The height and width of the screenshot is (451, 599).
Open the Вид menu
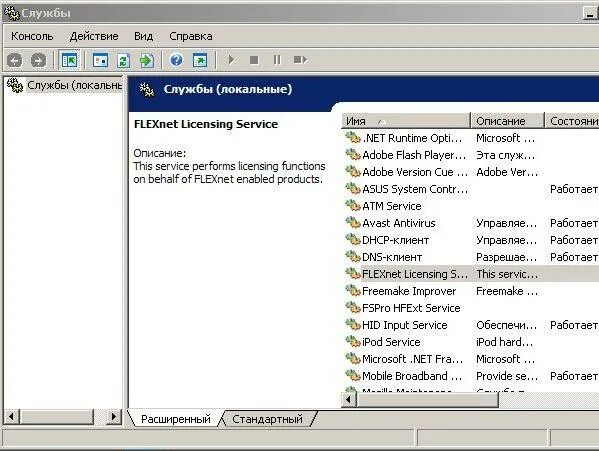tap(144, 36)
